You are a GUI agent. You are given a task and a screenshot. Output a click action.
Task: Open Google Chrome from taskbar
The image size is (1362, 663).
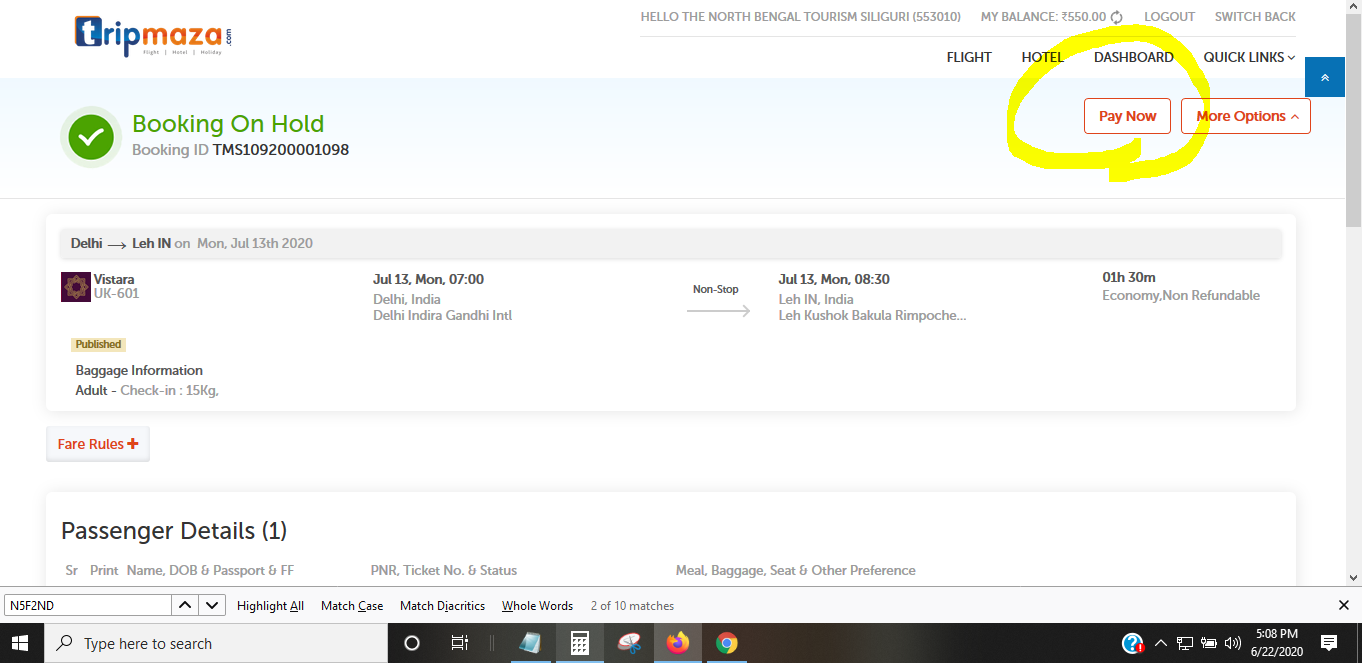click(727, 643)
